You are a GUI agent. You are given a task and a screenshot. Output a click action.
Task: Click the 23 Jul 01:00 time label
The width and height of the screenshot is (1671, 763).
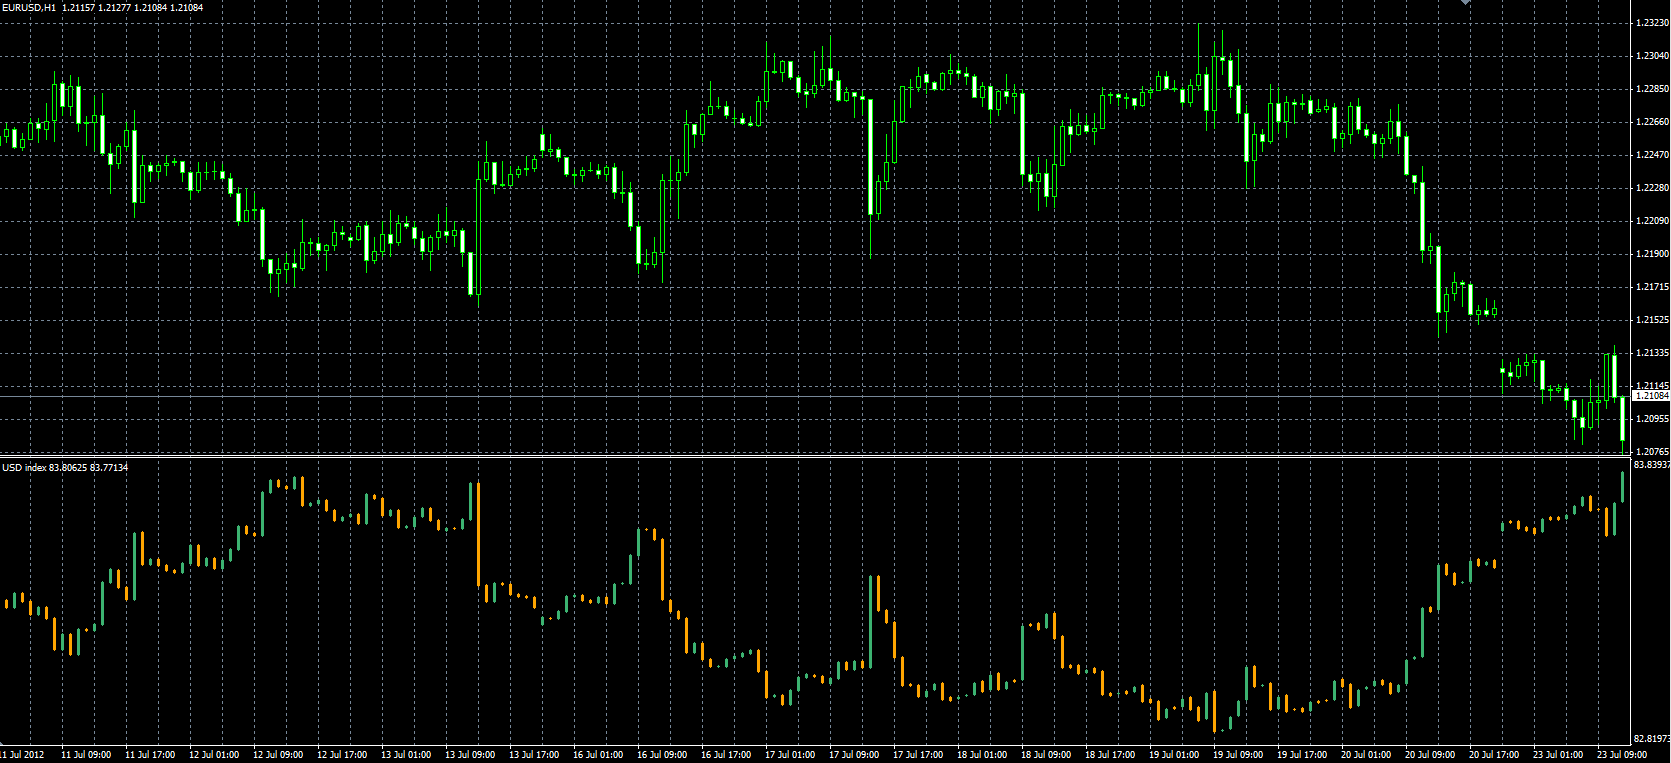click(x=1558, y=755)
